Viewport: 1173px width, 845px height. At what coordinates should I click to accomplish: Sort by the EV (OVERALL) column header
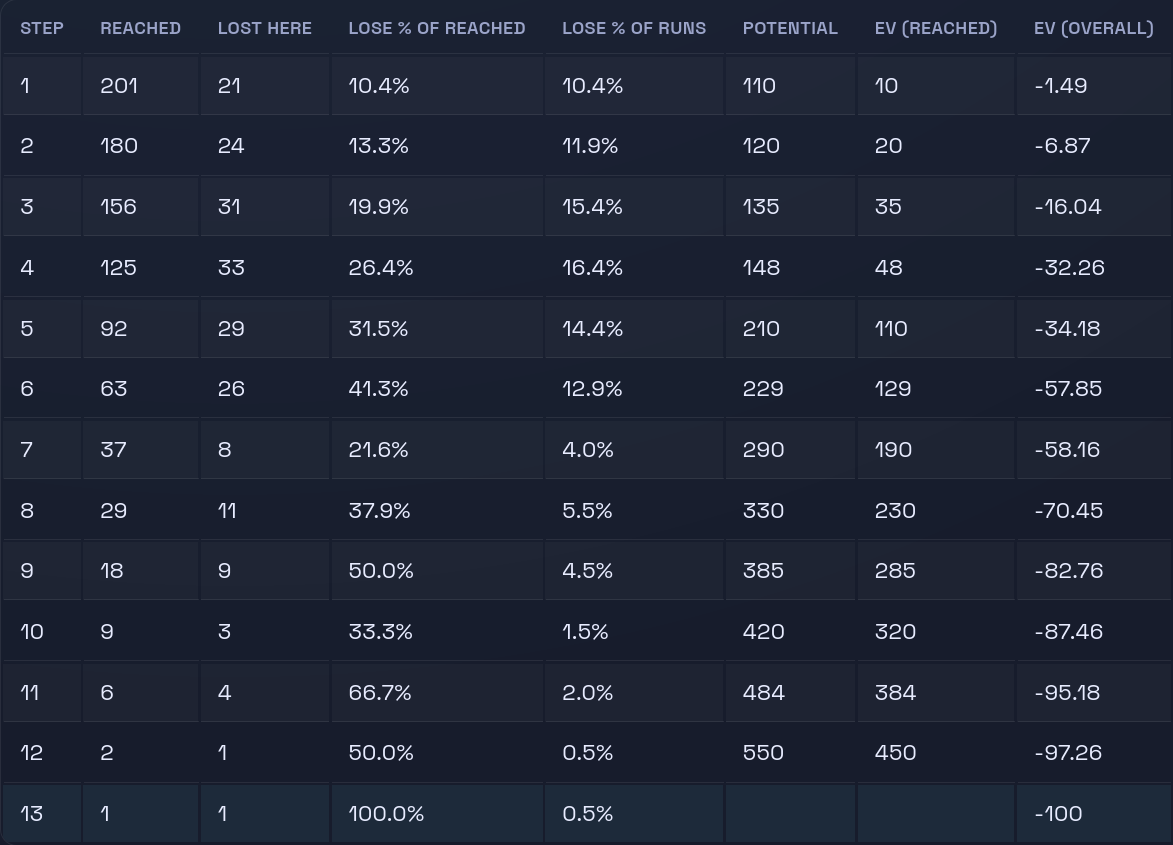click(x=1093, y=28)
